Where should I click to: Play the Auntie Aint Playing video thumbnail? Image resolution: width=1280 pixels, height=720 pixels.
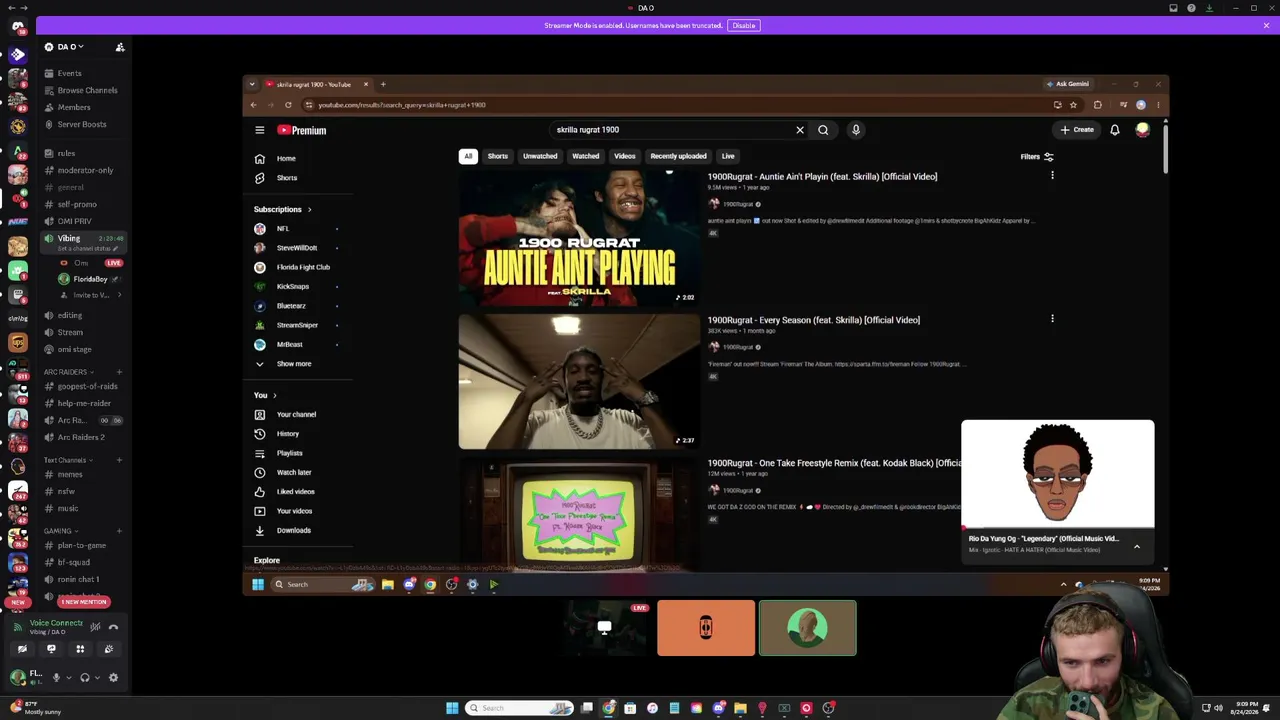click(579, 238)
